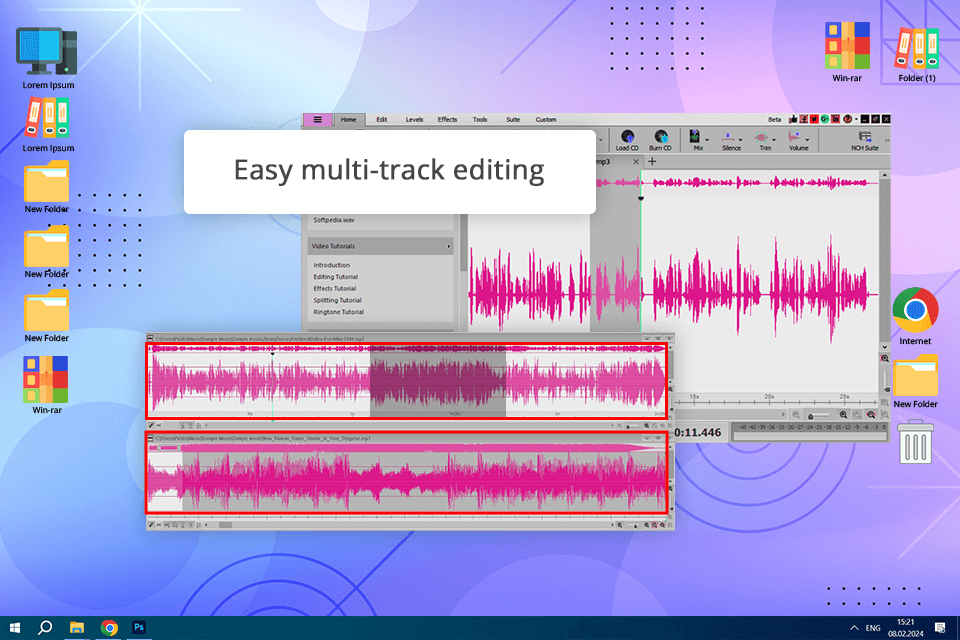Switch to the Home tab
Screen dimensions: 960x640
348,119
